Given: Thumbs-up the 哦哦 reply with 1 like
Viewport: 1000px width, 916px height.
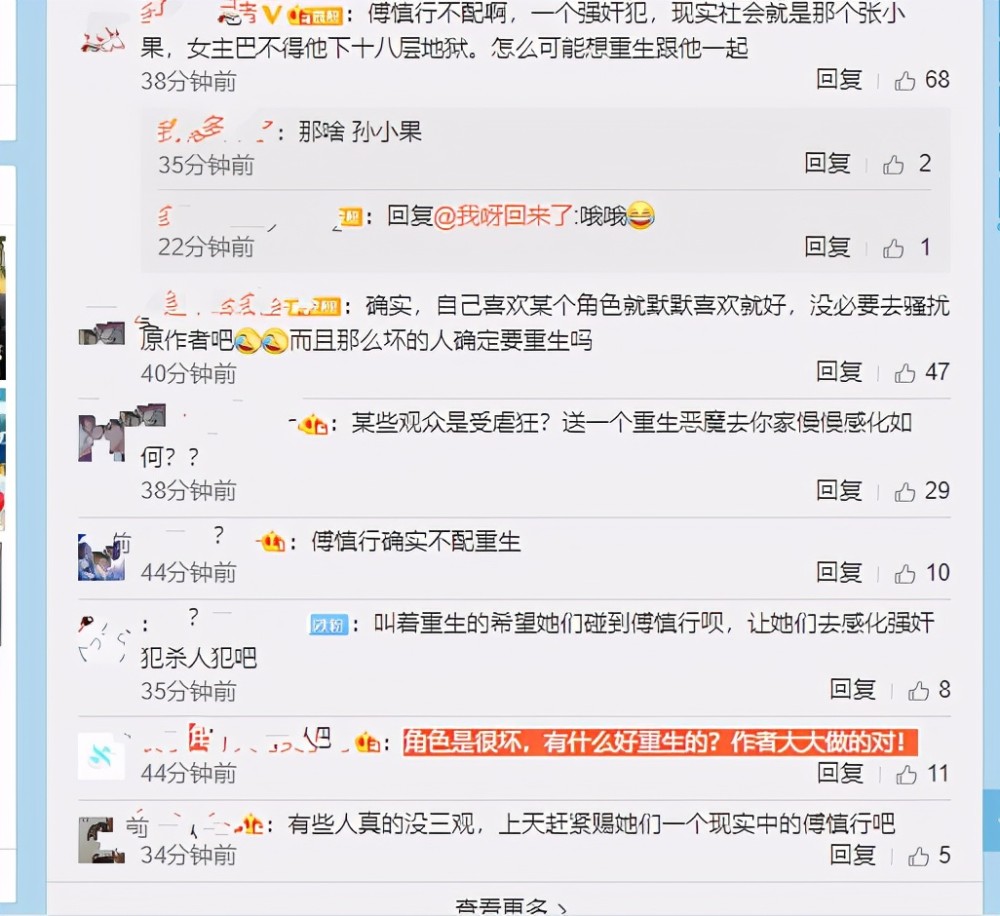Looking at the screenshot, I should (893, 248).
